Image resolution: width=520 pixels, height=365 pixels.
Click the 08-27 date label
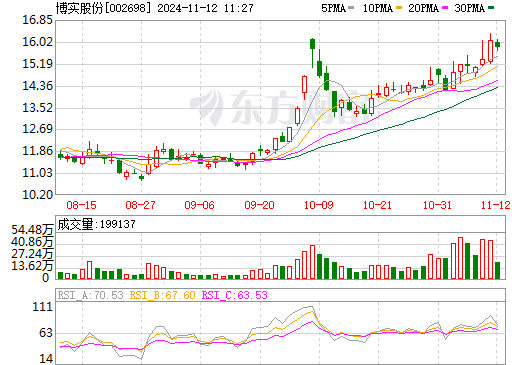(140, 205)
